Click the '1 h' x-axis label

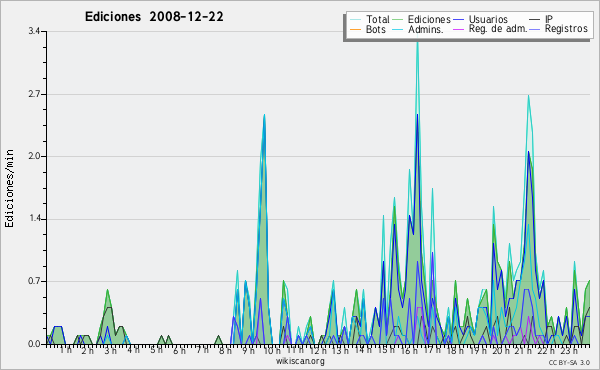pos(65,350)
